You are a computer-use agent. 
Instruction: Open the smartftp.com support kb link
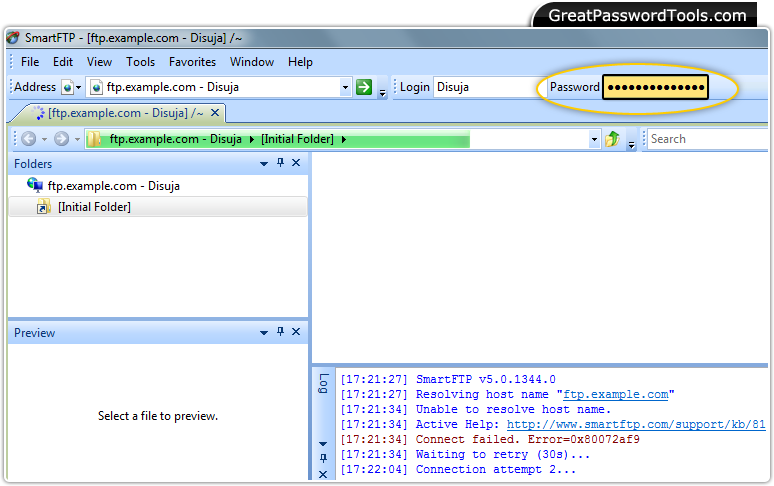click(636, 424)
